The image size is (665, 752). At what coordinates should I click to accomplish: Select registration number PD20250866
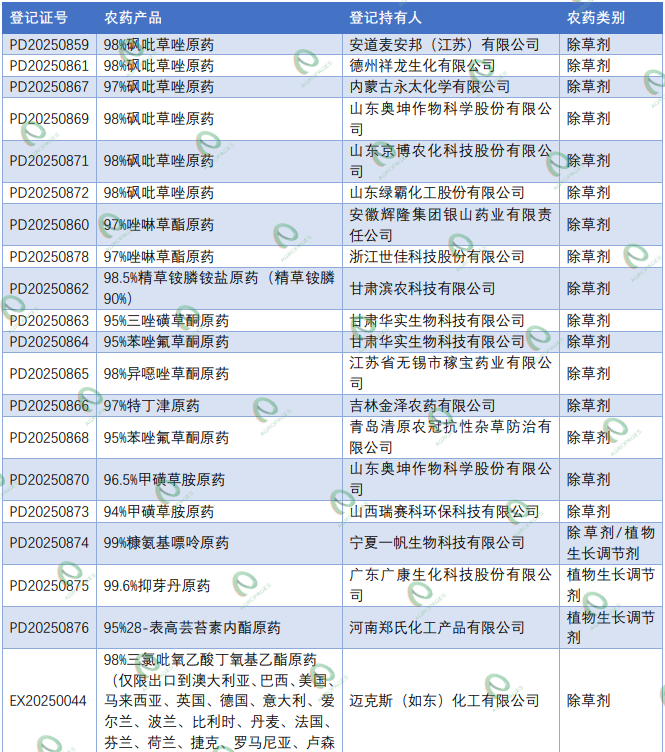pos(49,406)
